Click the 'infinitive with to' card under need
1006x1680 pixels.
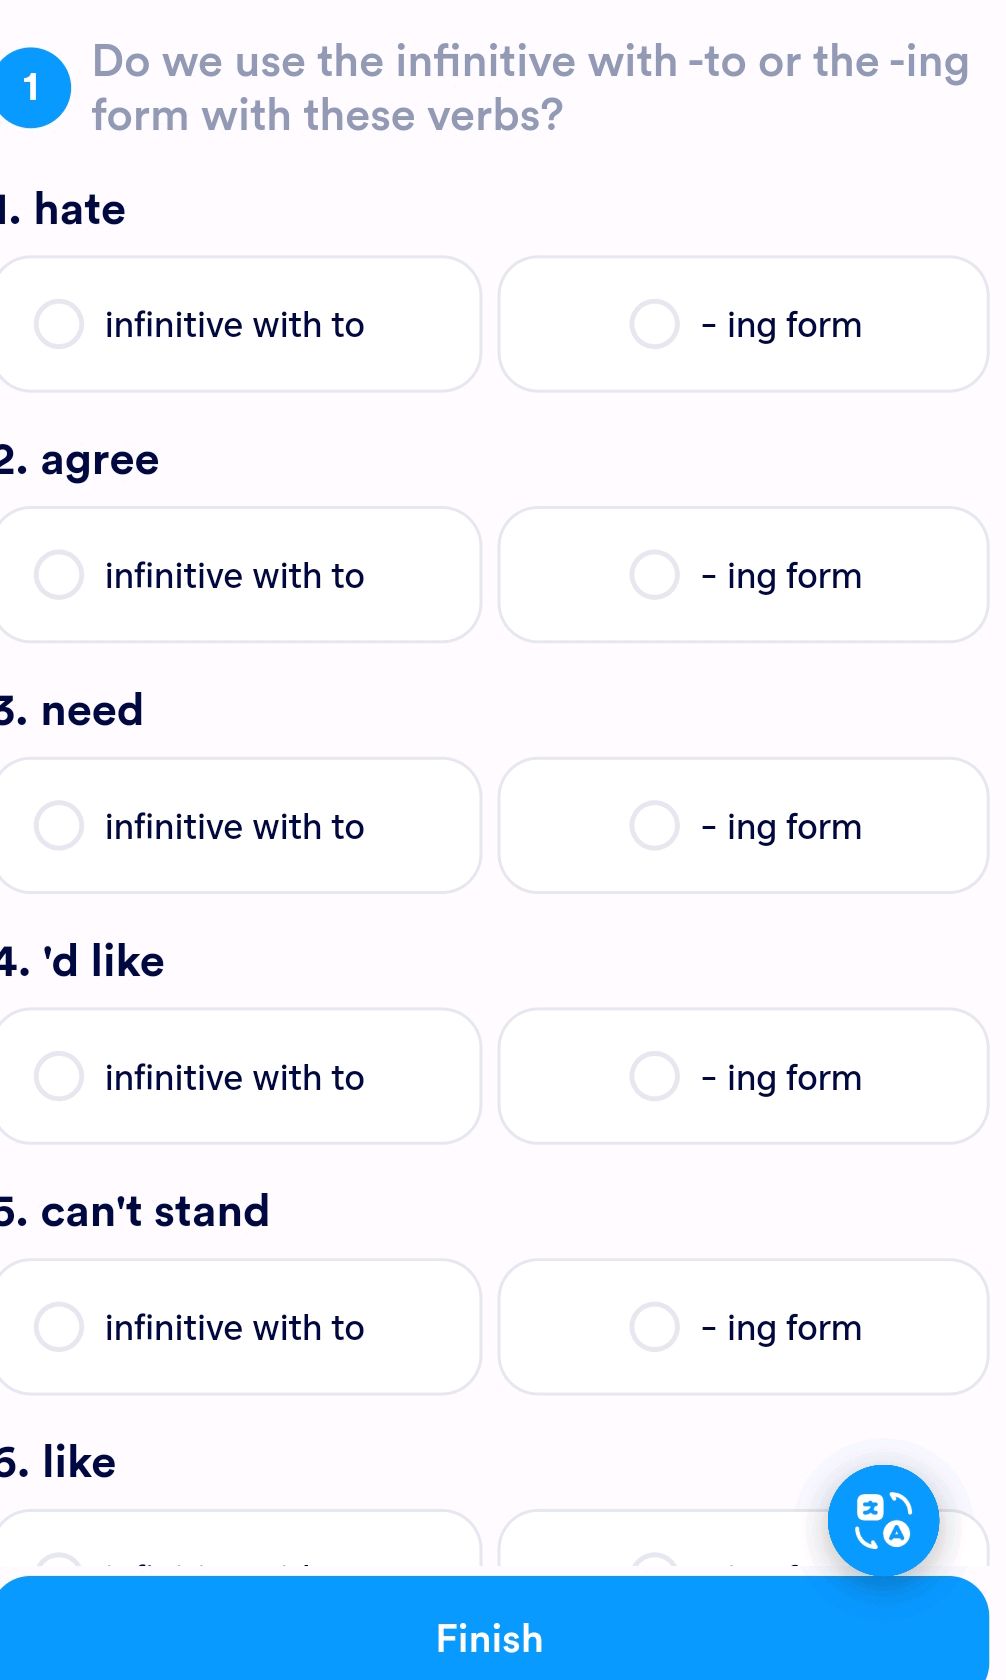[240, 825]
